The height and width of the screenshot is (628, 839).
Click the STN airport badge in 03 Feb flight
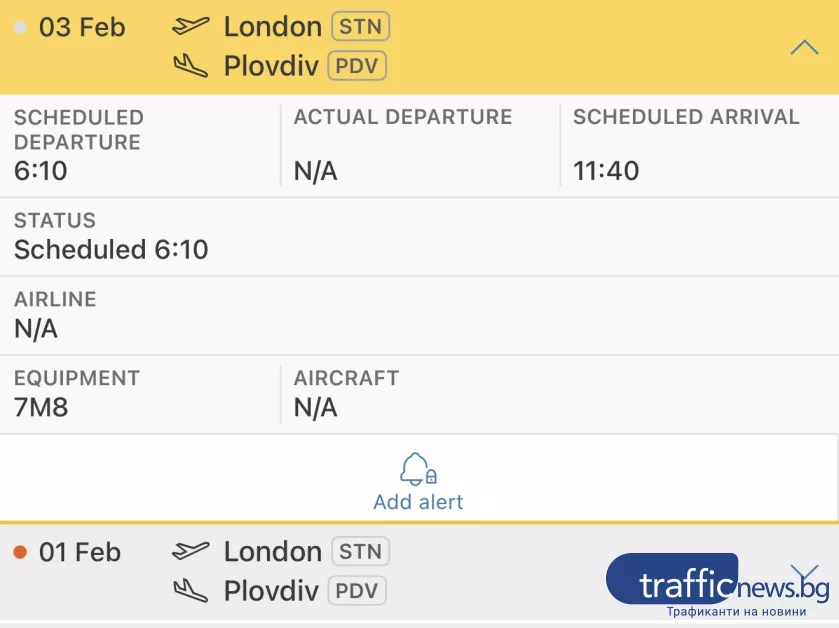tap(360, 27)
